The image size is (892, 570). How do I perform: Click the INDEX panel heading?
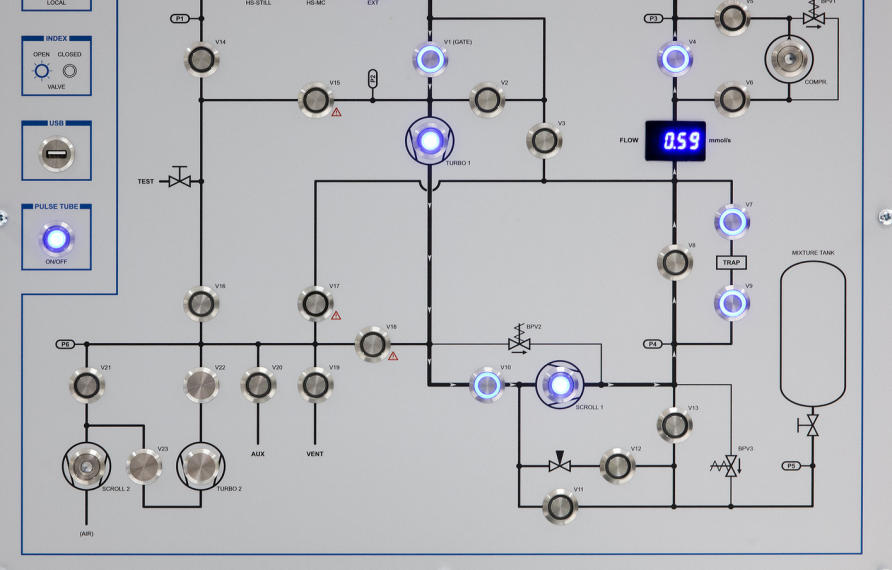56,38
